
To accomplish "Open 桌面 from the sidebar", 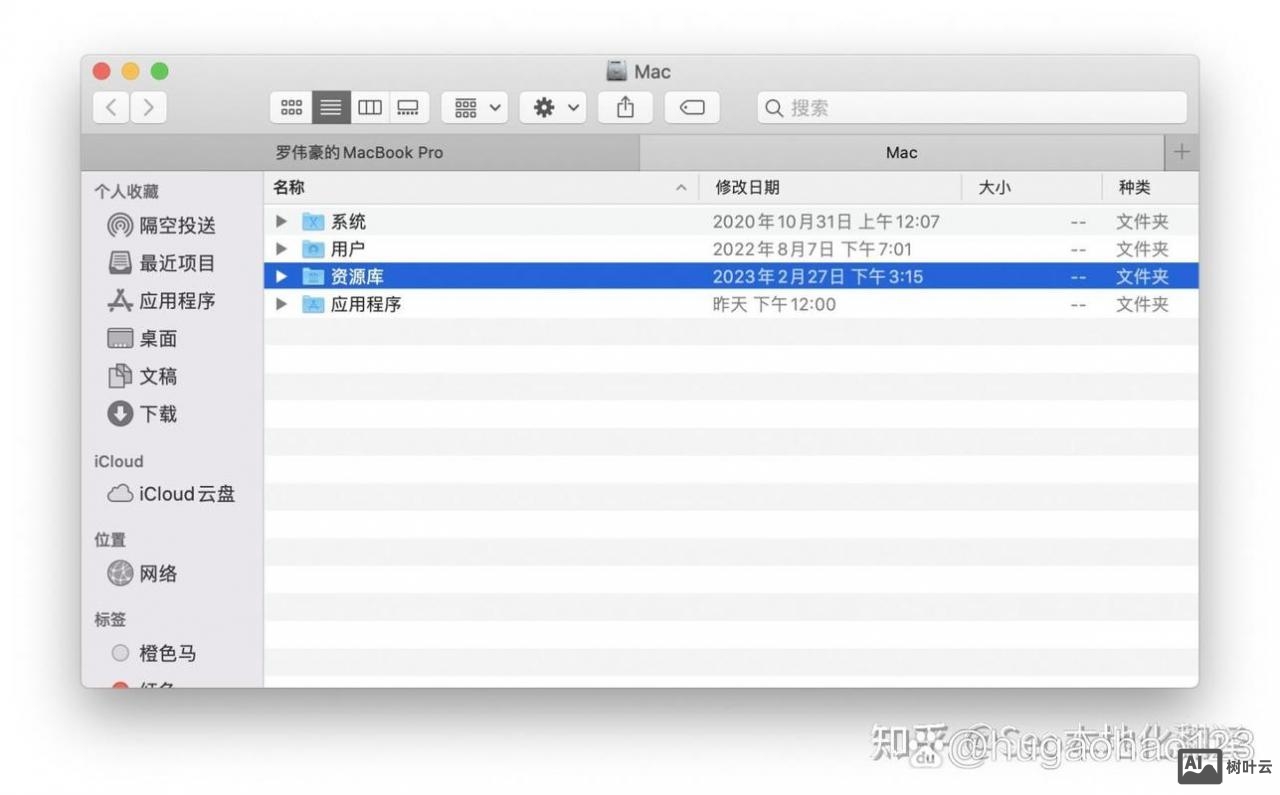I will coord(158,338).
